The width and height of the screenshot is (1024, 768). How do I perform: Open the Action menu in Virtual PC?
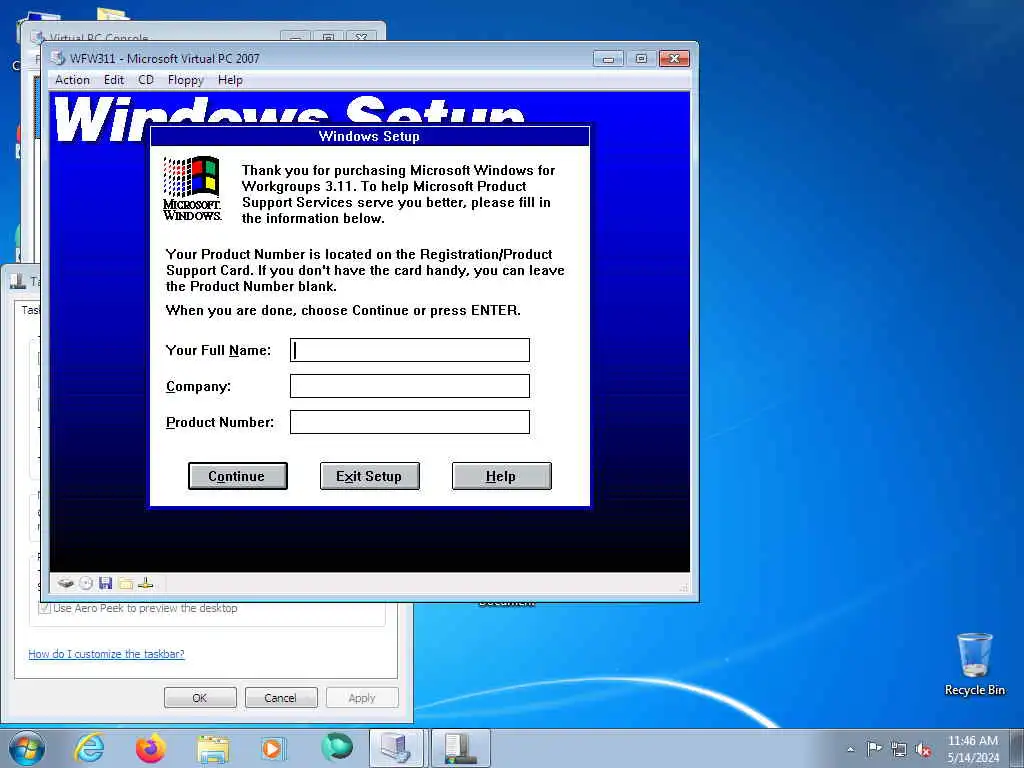pyautogui.click(x=72, y=80)
